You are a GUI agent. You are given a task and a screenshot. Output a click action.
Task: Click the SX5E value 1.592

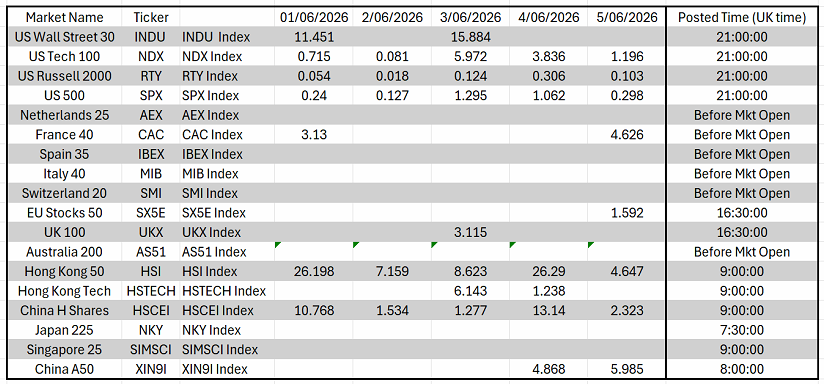[x=627, y=213]
